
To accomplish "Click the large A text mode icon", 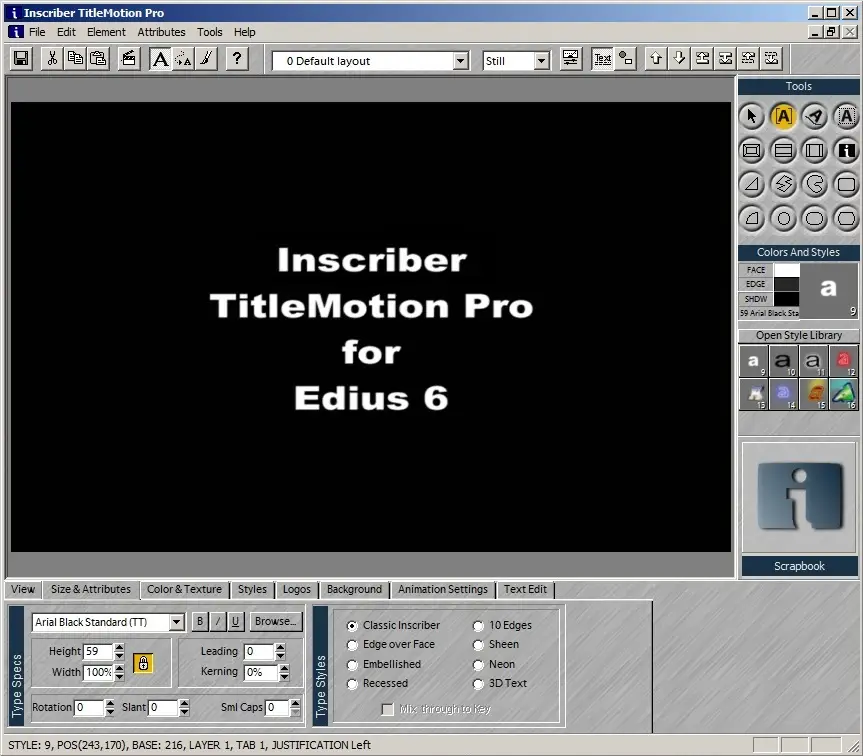I will 160,58.
